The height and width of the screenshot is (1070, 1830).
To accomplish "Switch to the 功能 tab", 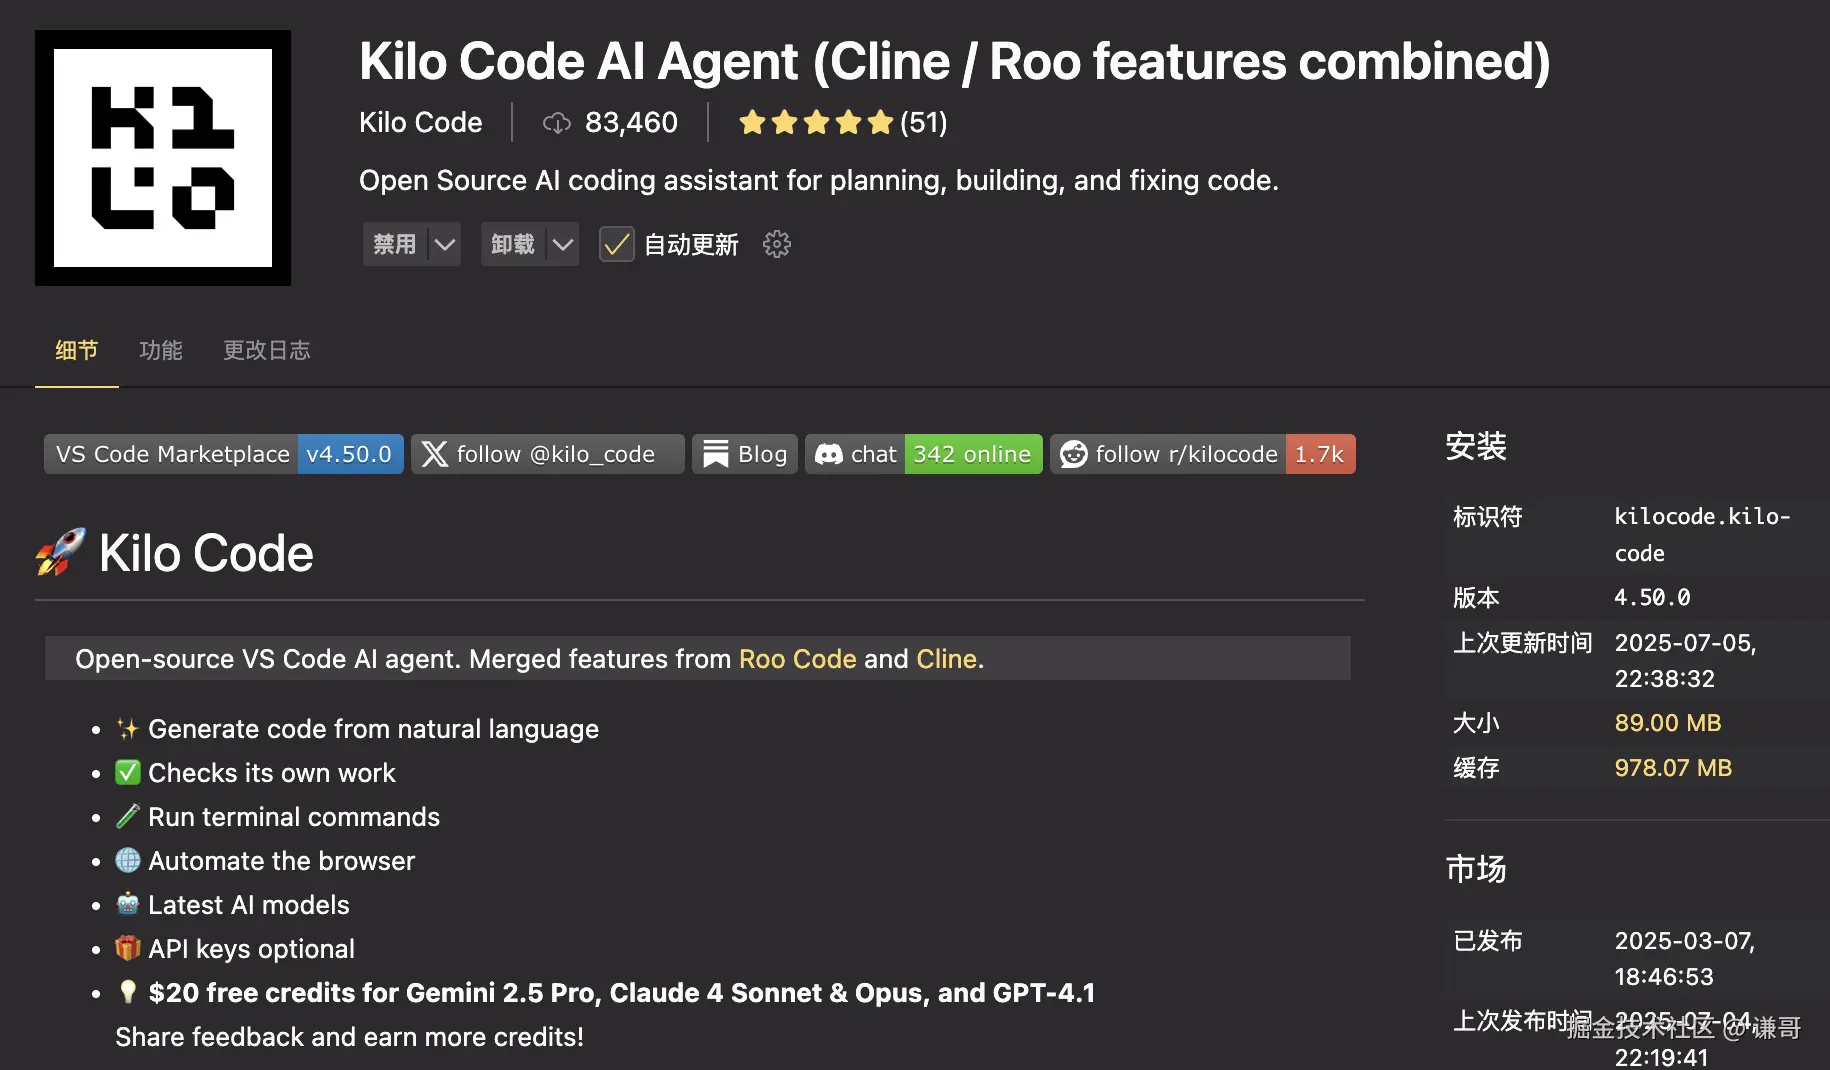I will 161,350.
